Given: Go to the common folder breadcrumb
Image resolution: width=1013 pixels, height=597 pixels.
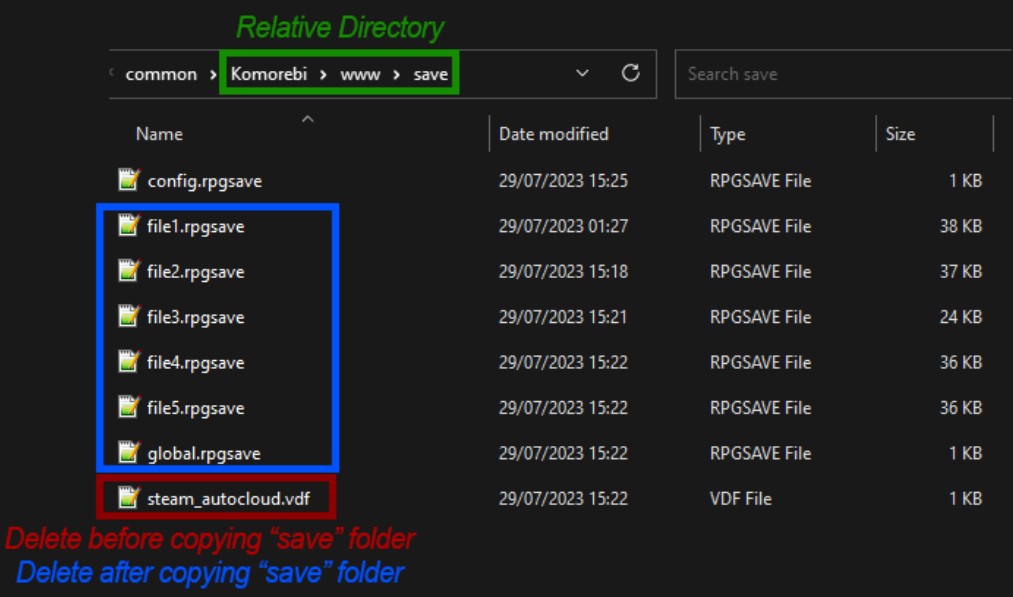Looking at the screenshot, I should point(161,74).
